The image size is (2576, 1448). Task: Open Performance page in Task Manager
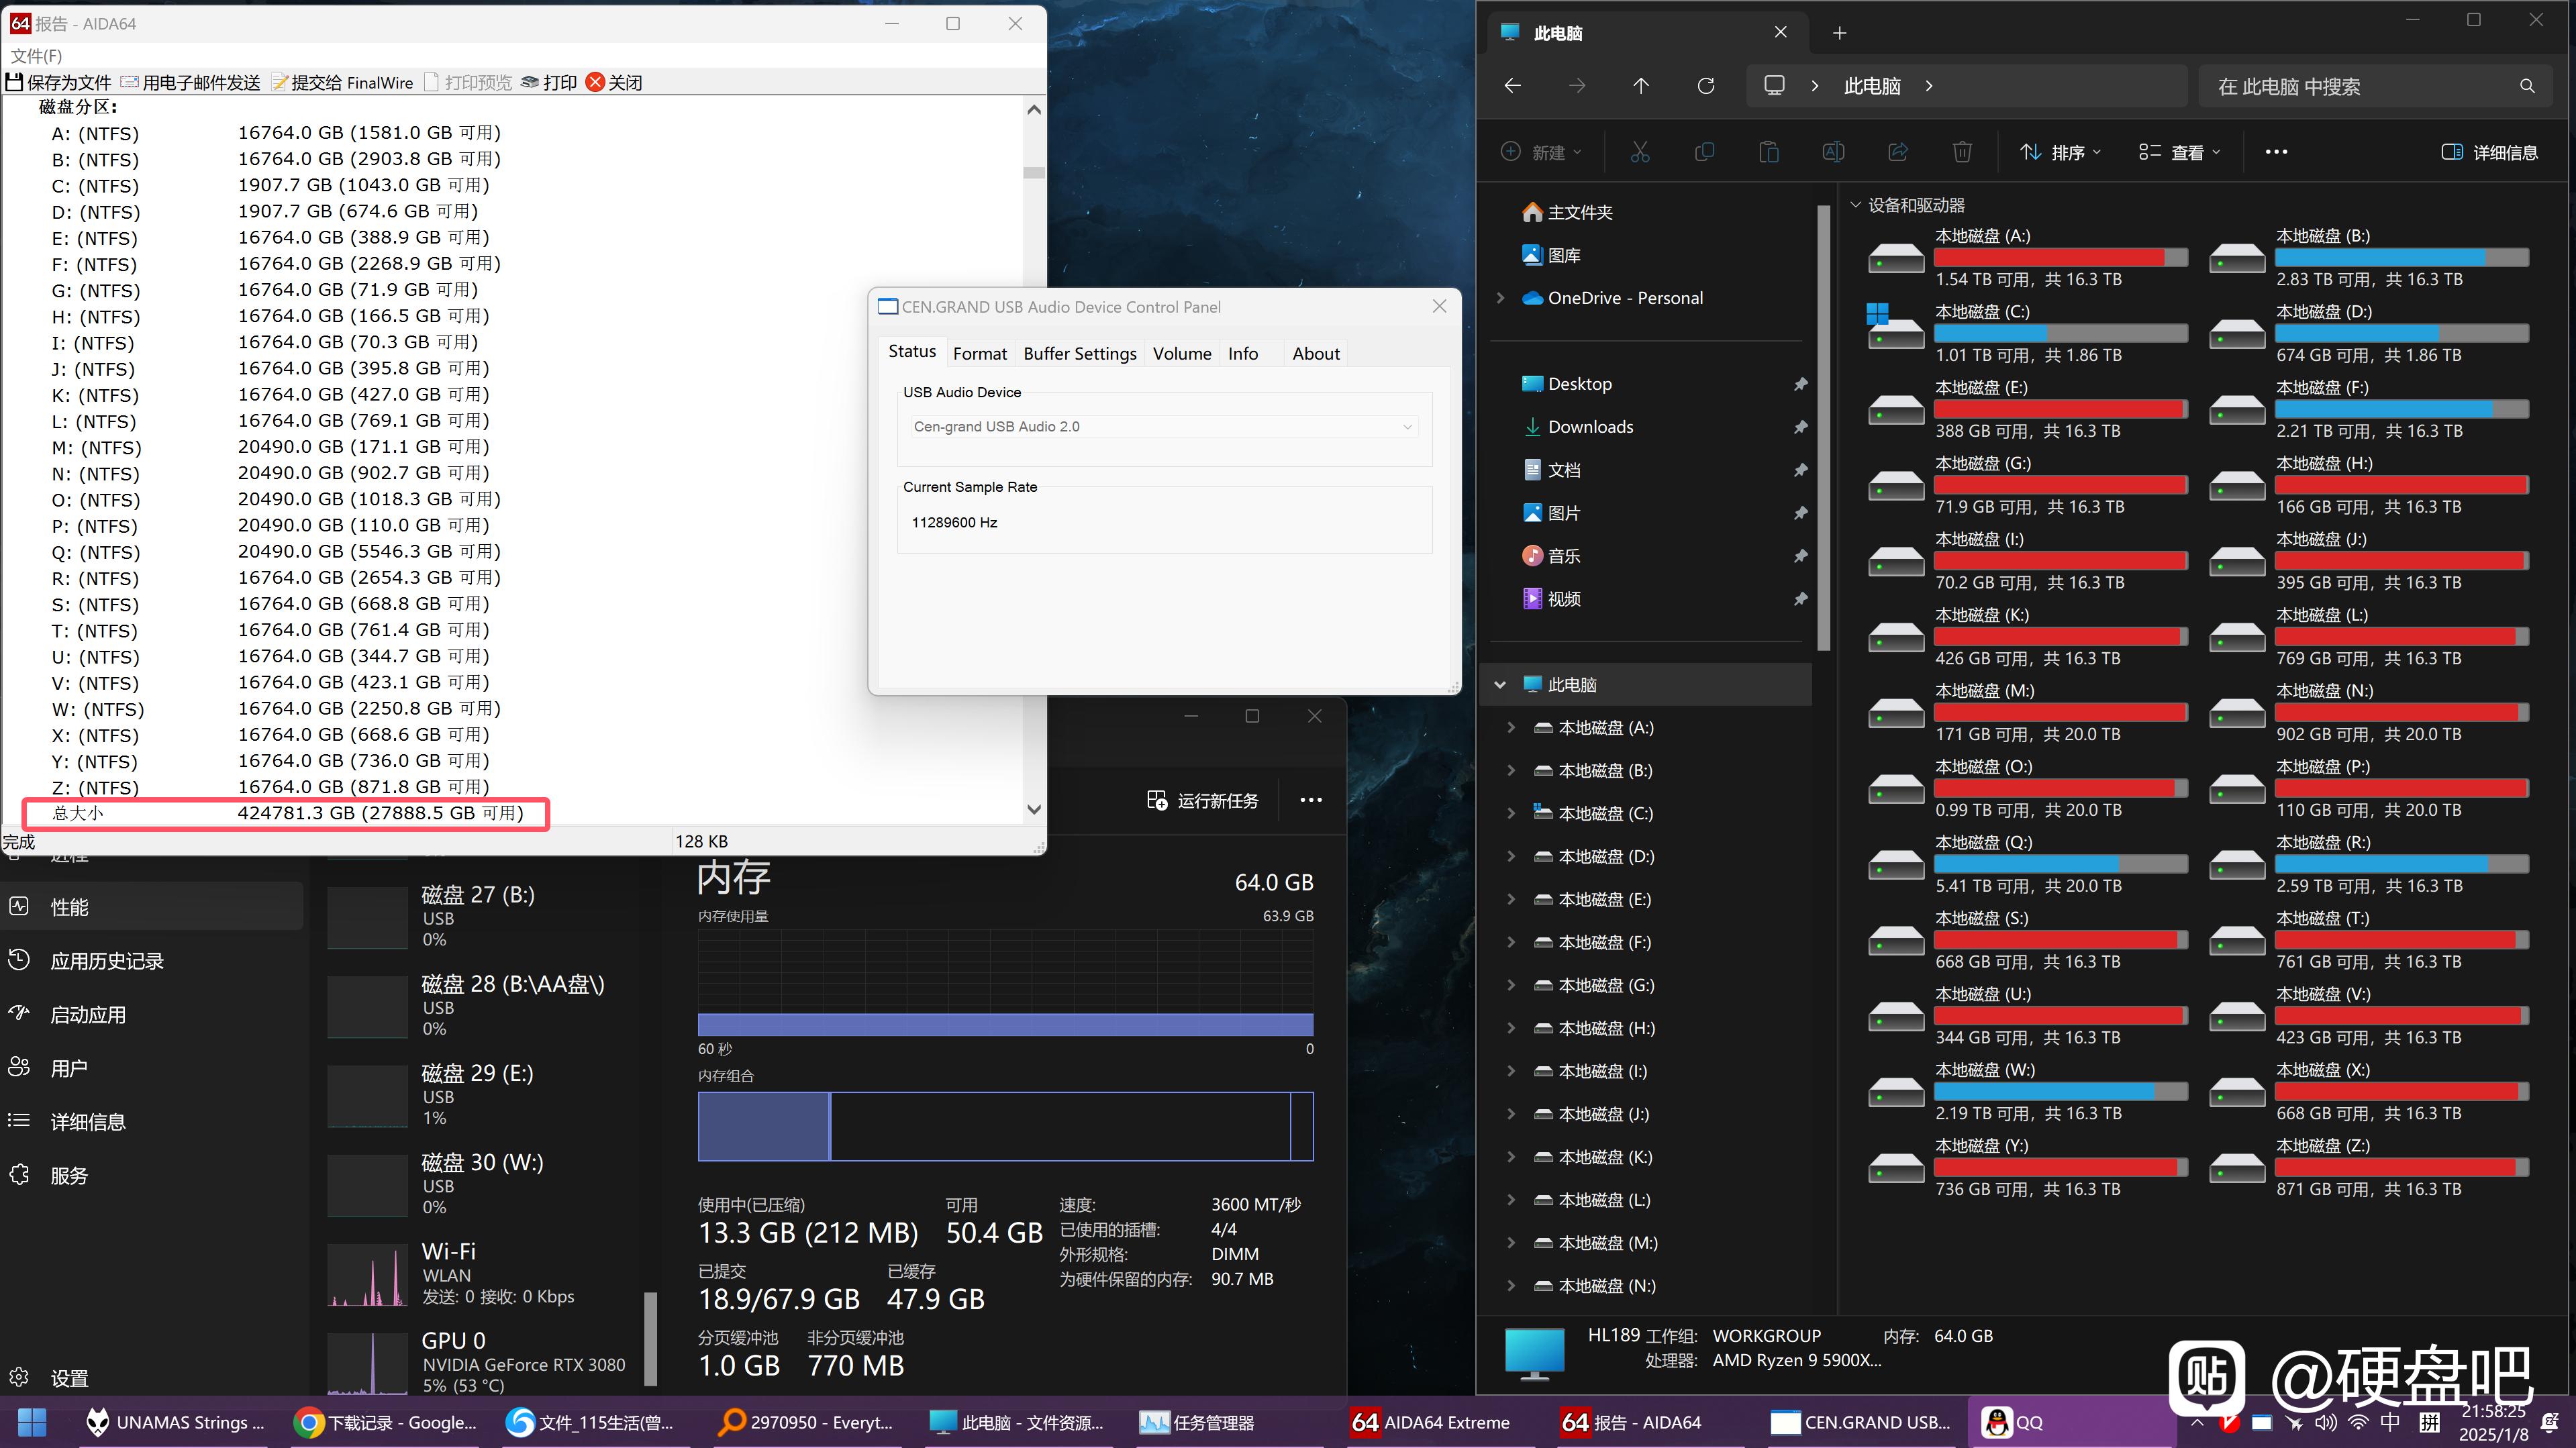(x=152, y=907)
